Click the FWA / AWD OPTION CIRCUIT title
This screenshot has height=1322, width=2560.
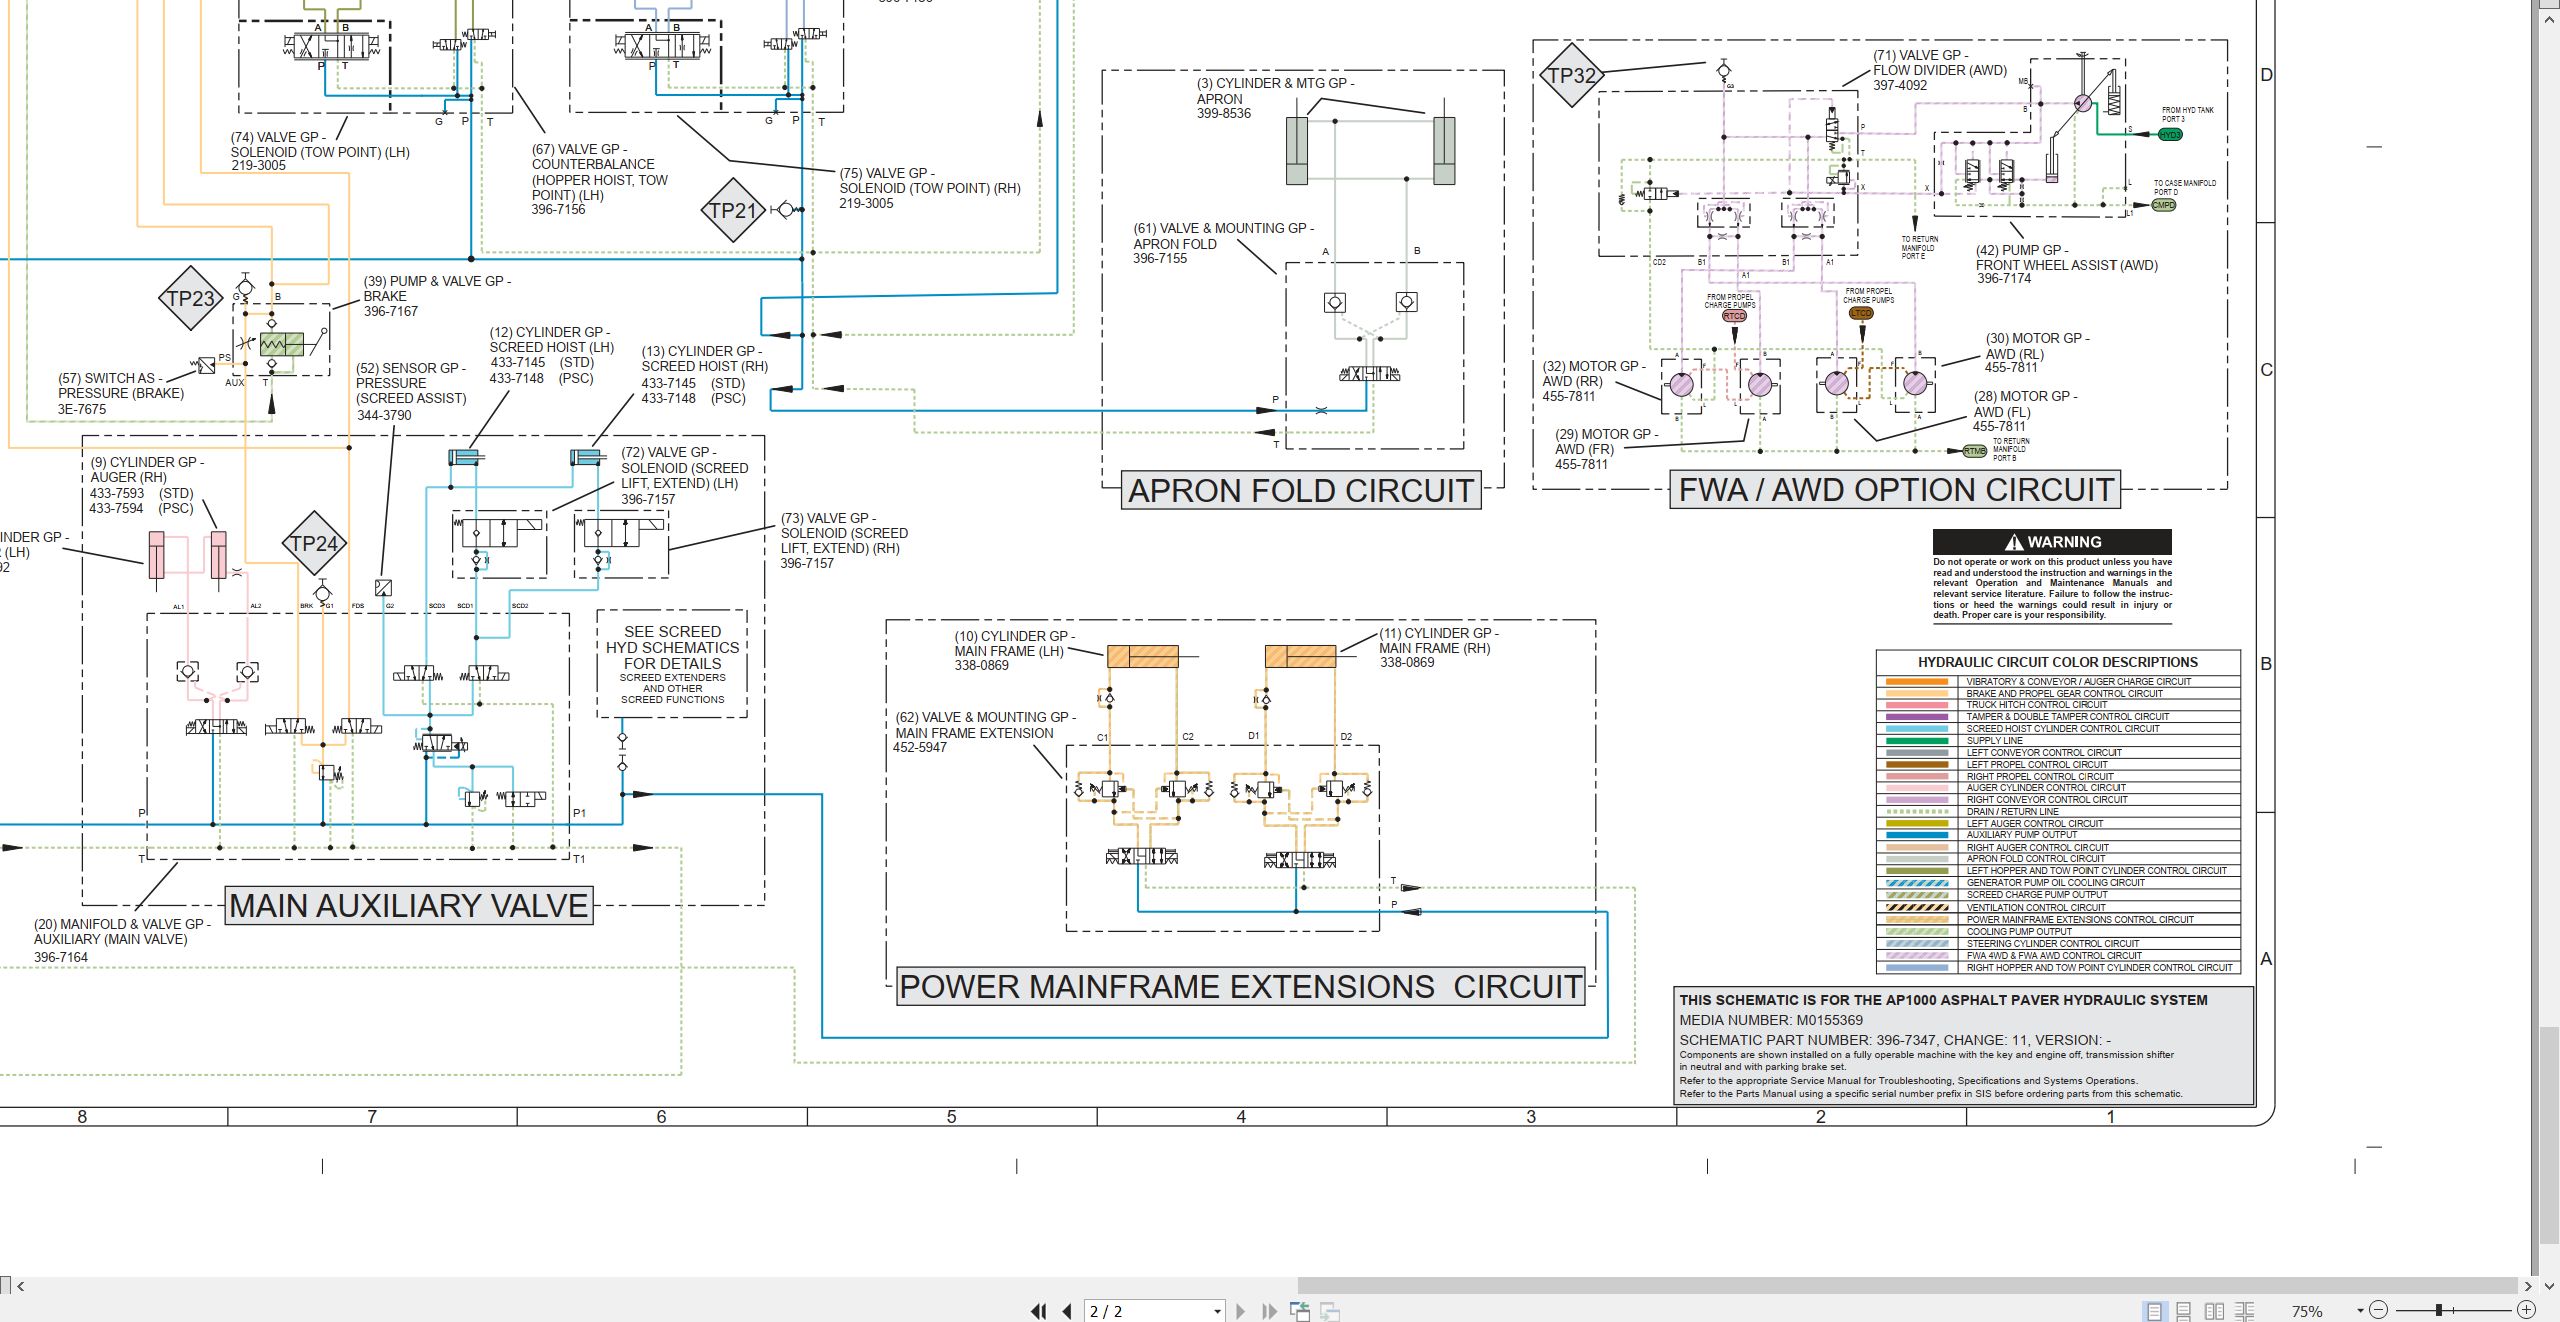1895,489
